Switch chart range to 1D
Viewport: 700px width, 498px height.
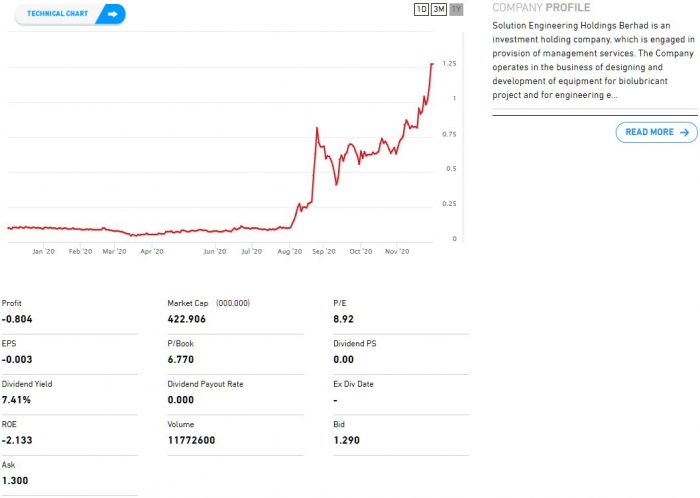(422, 9)
